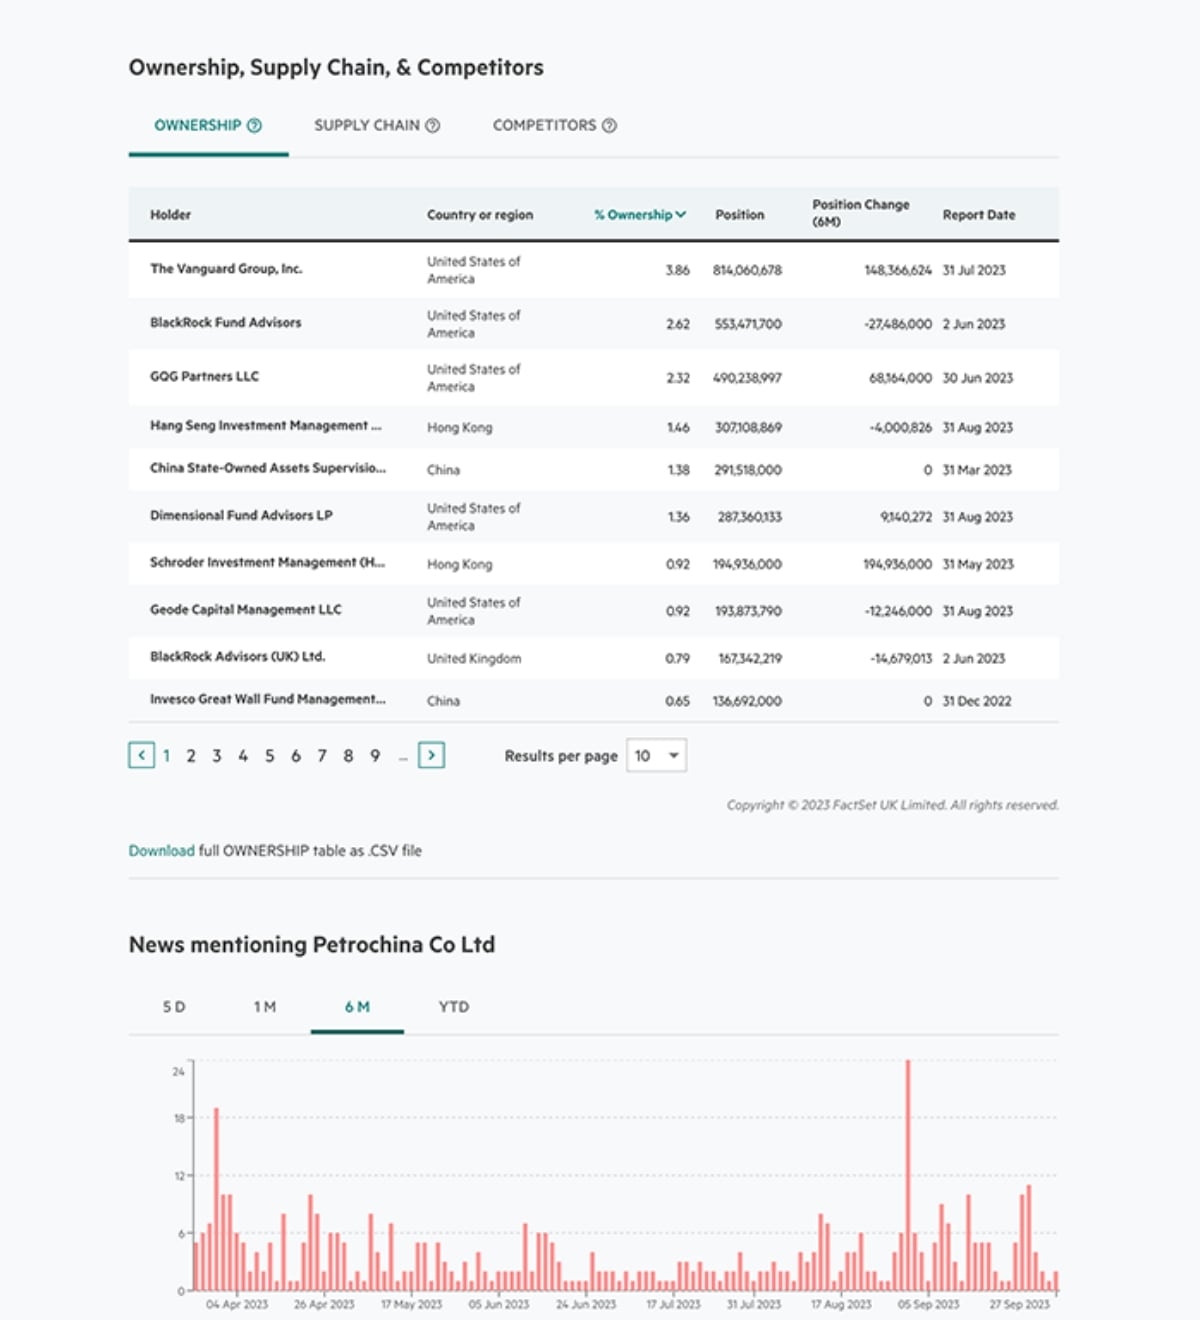Go to page 7 of results
1200x1320 pixels.
coord(322,756)
